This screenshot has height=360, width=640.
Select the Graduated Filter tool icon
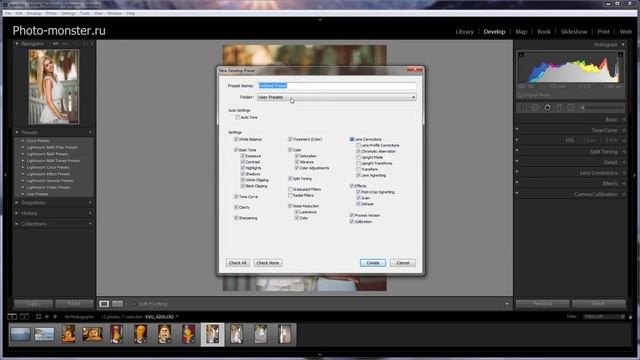click(x=559, y=108)
